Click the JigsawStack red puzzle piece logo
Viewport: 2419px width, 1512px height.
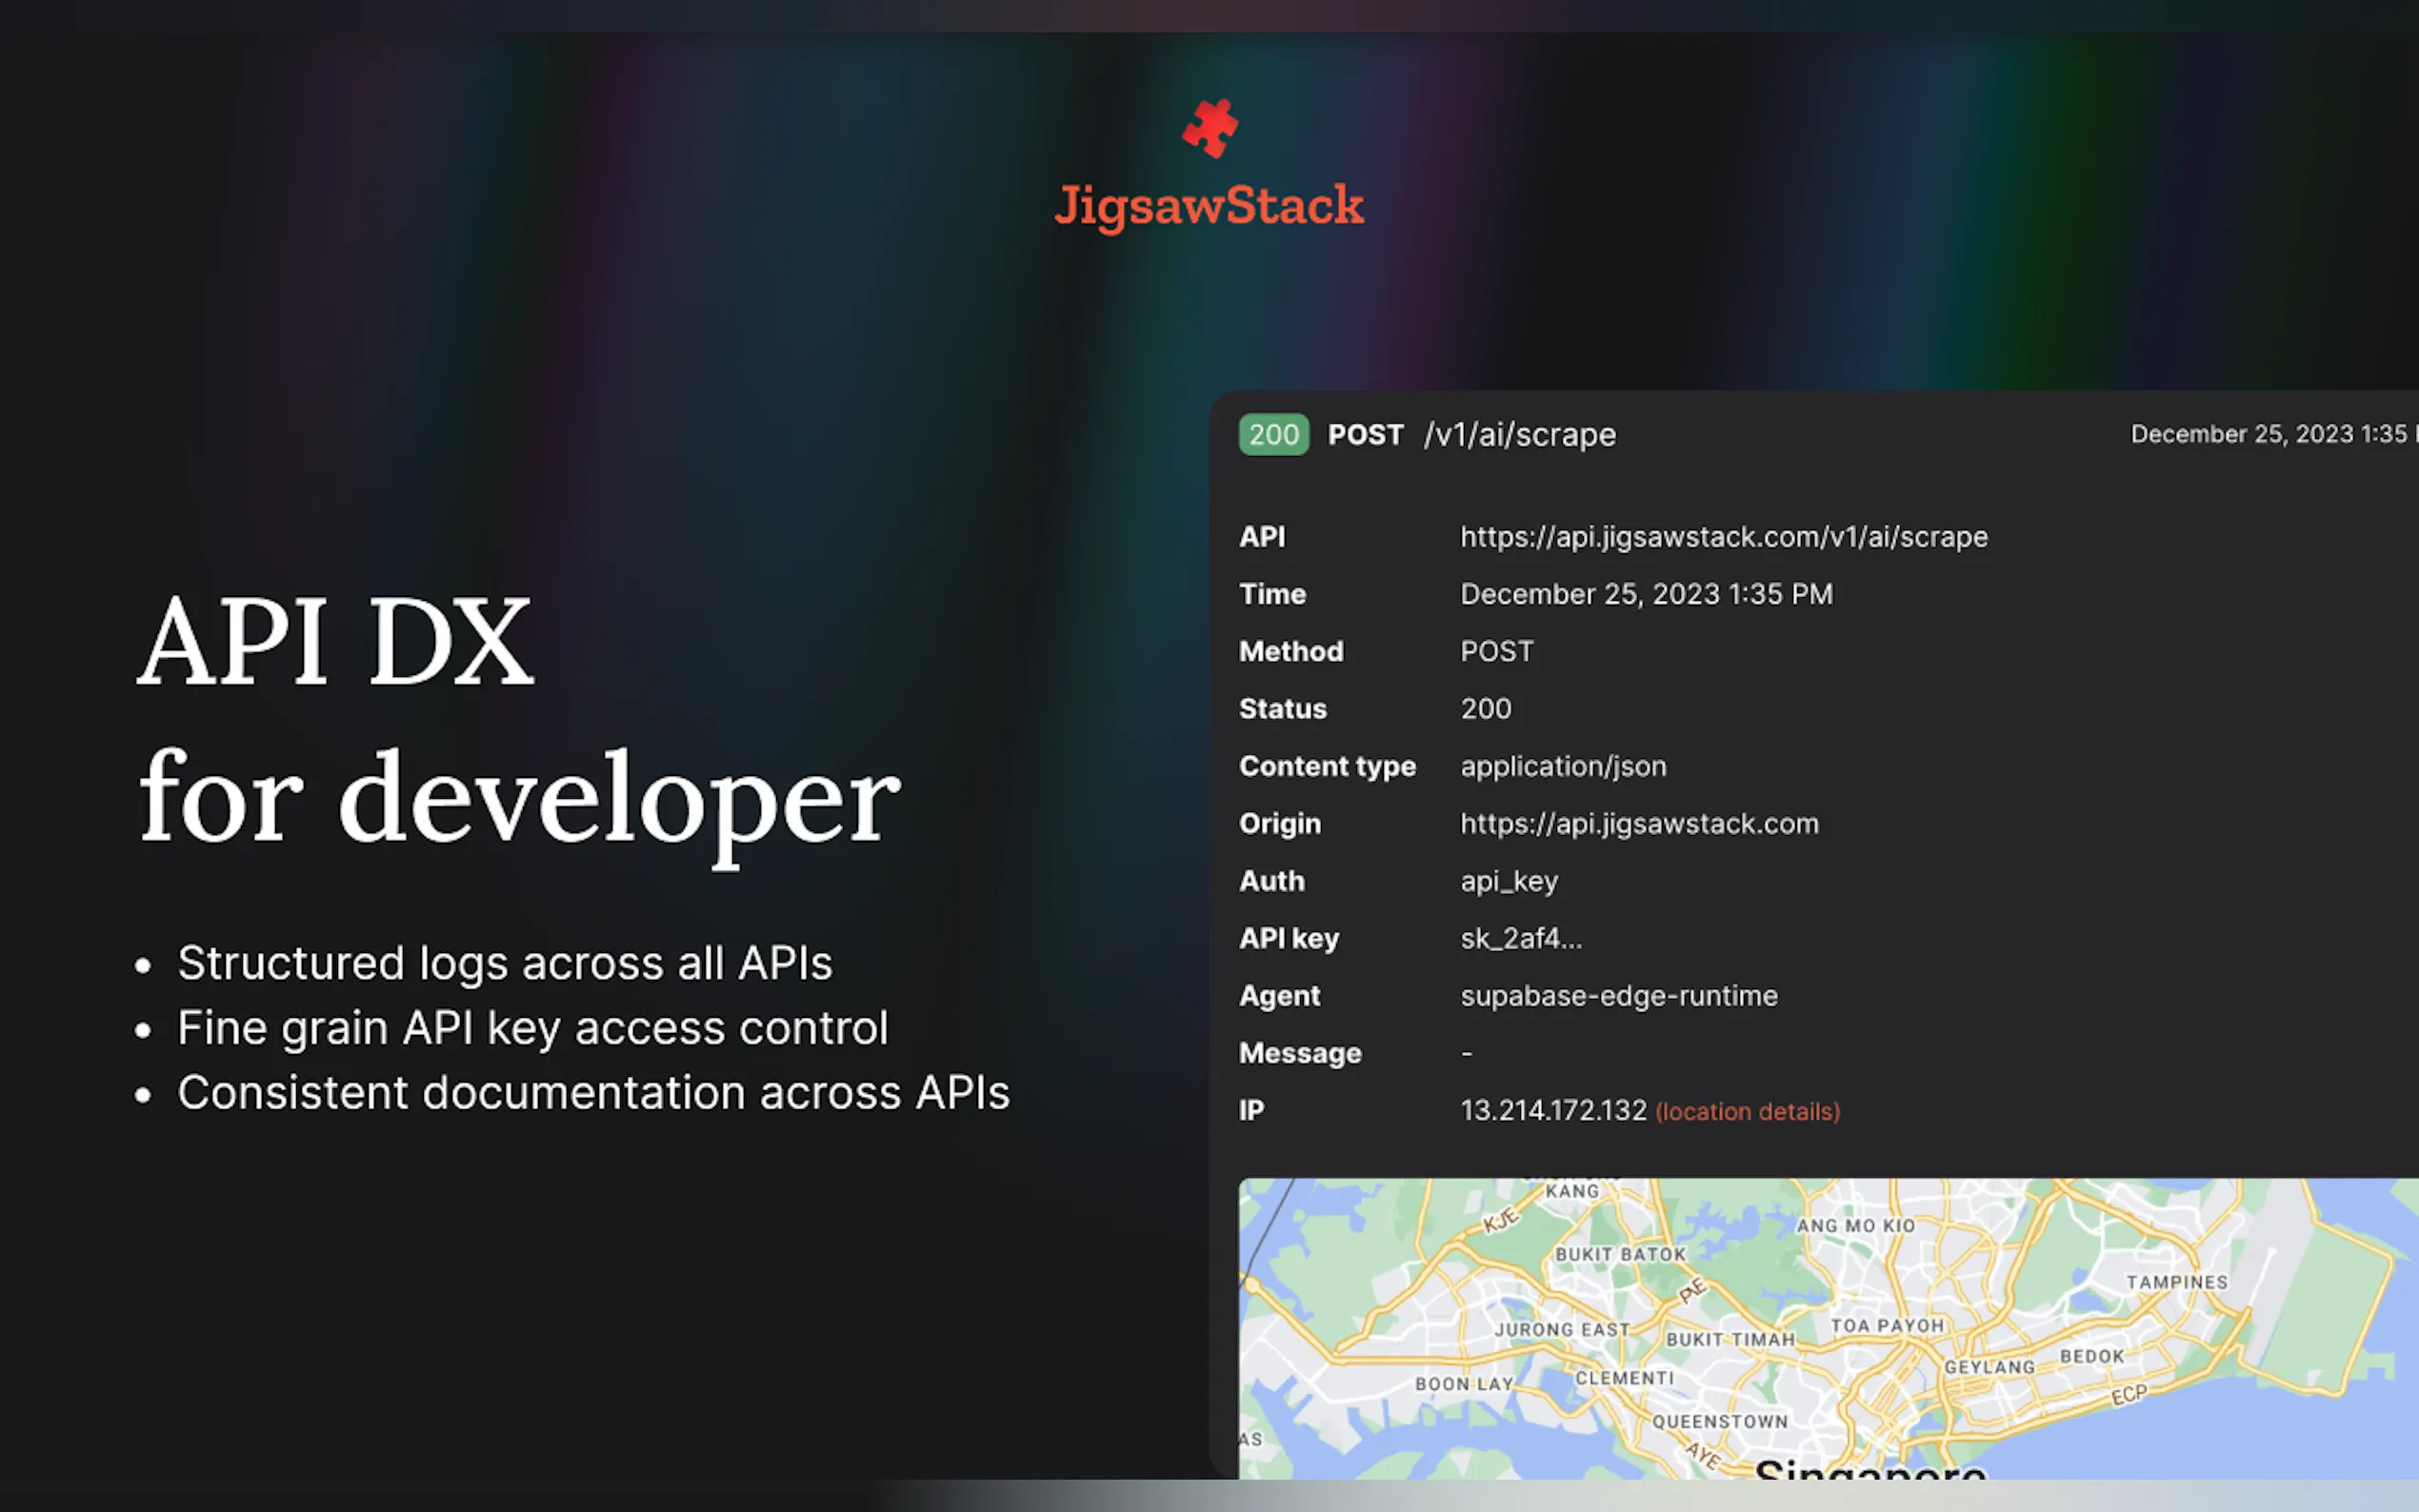(1210, 128)
